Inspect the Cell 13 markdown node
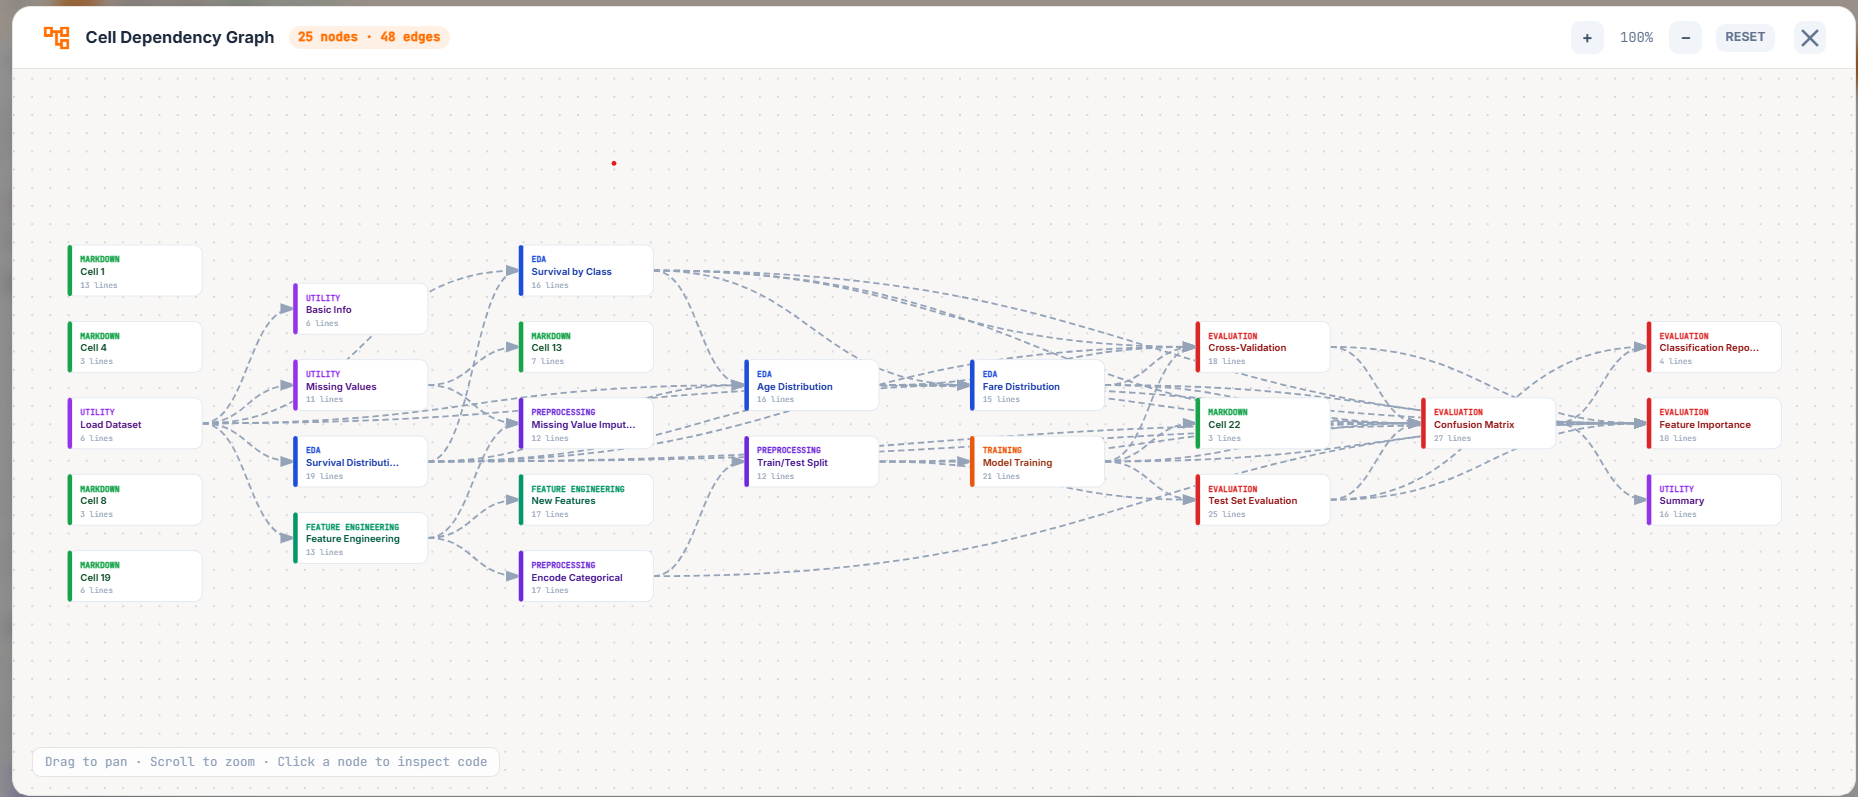Viewport: 1858px width, 797px height. (586, 347)
